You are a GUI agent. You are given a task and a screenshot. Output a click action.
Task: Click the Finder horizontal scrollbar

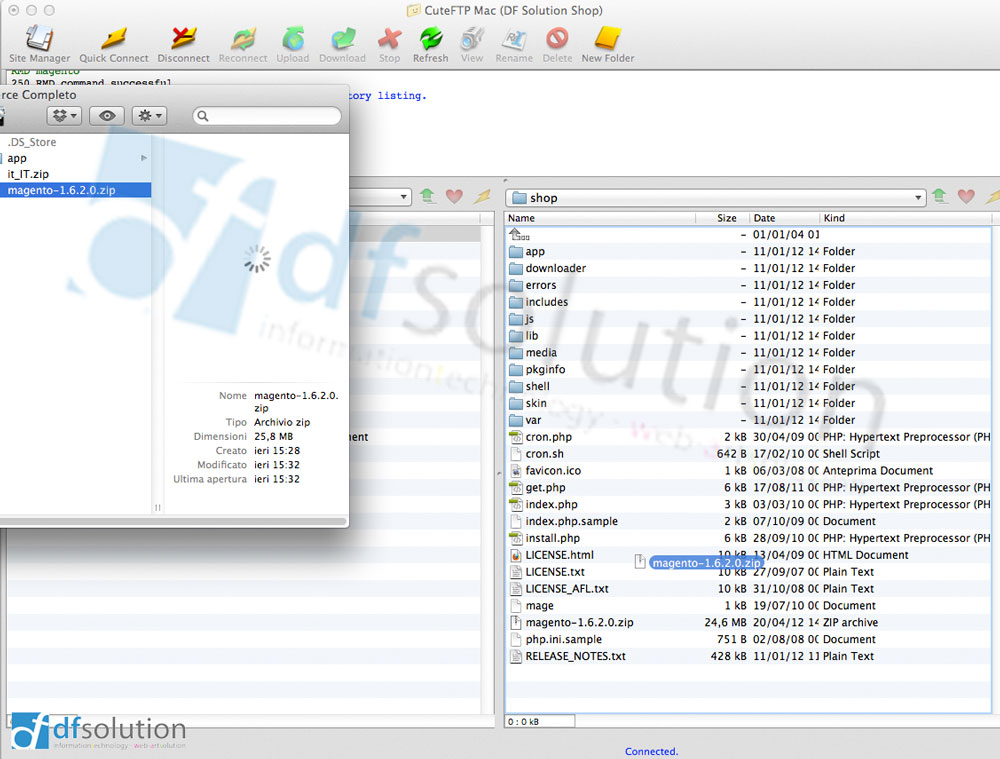point(173,521)
